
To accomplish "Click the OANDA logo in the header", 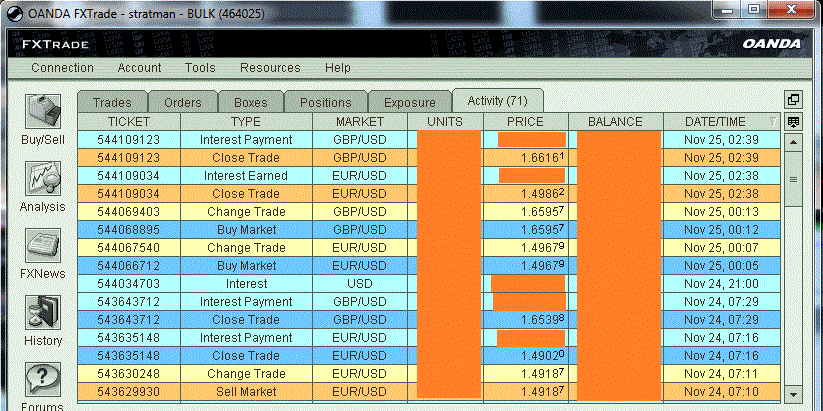I will coord(772,44).
